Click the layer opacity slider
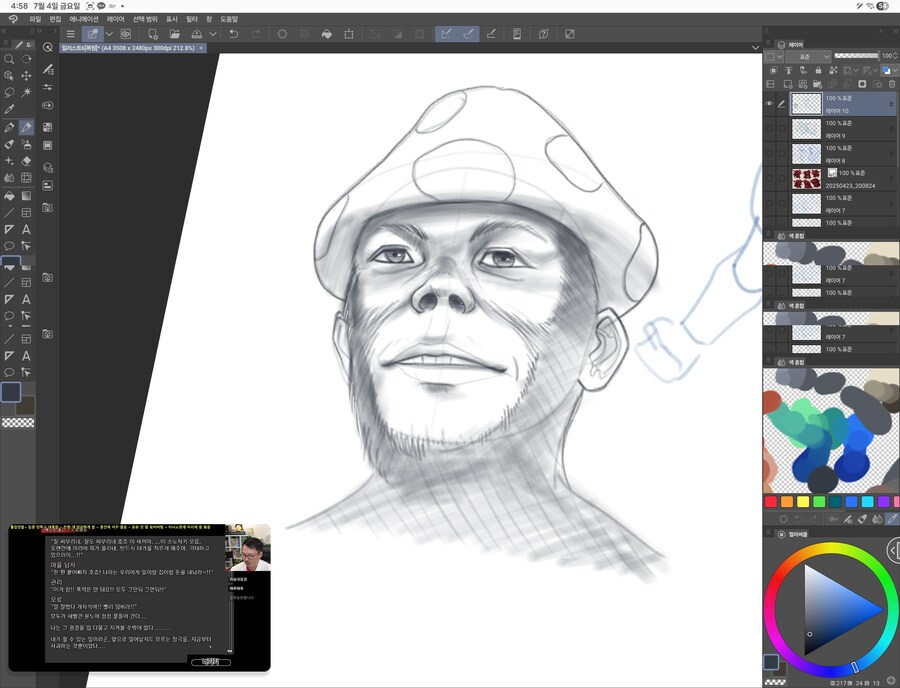This screenshot has width=900, height=688. pos(856,56)
